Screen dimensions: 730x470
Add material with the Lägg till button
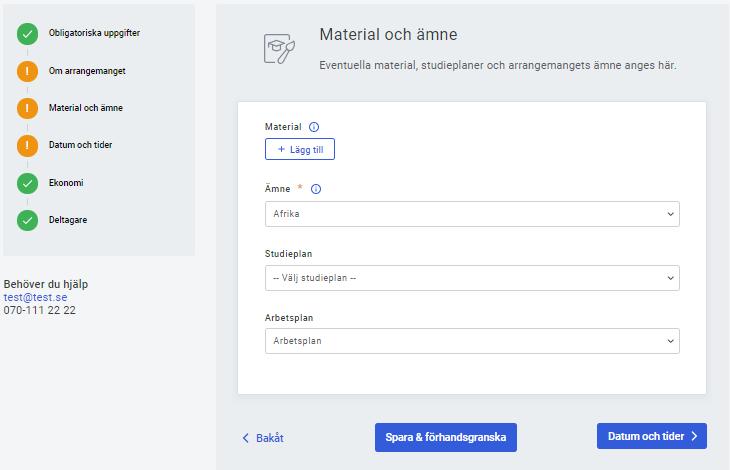300,149
